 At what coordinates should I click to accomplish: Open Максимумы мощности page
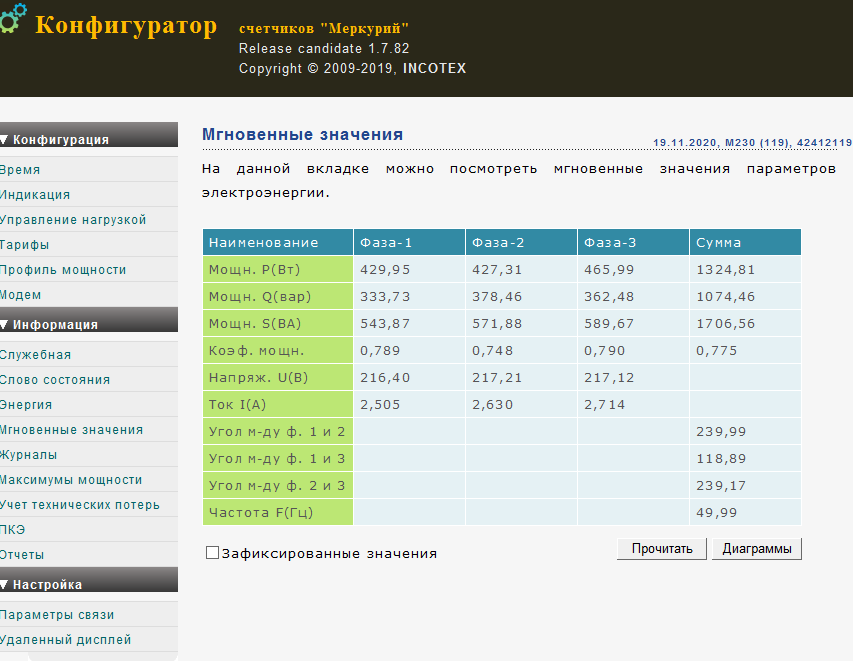71,480
